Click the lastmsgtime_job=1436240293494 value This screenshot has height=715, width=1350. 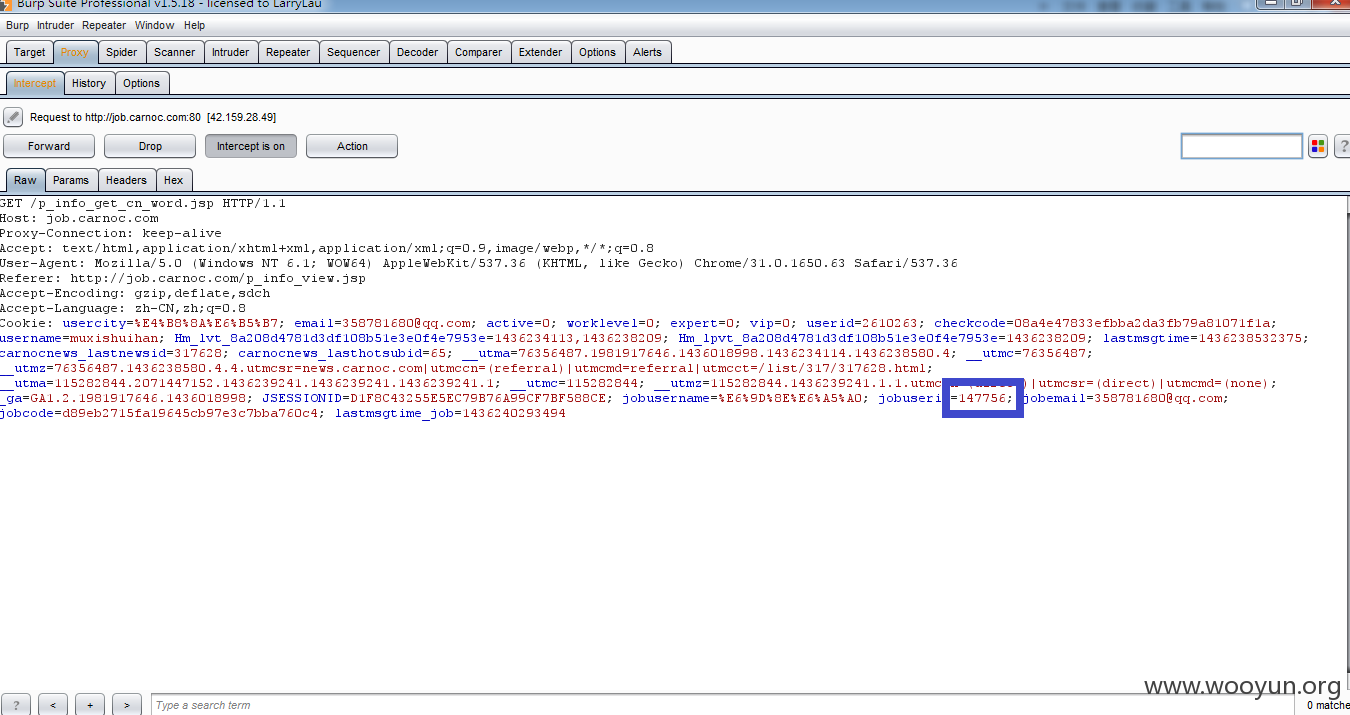(450, 413)
